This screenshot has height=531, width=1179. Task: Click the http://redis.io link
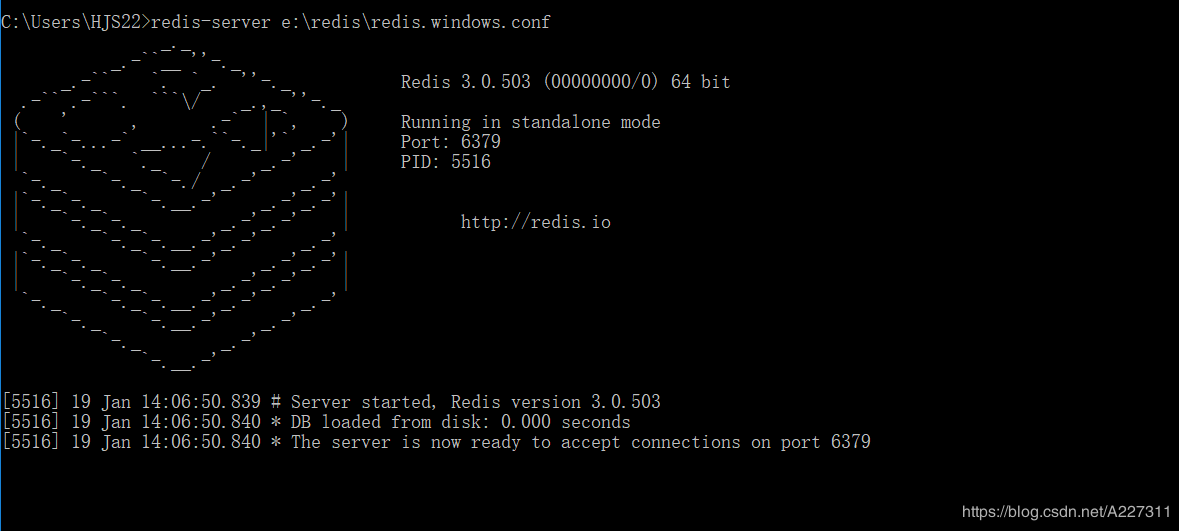click(x=535, y=222)
